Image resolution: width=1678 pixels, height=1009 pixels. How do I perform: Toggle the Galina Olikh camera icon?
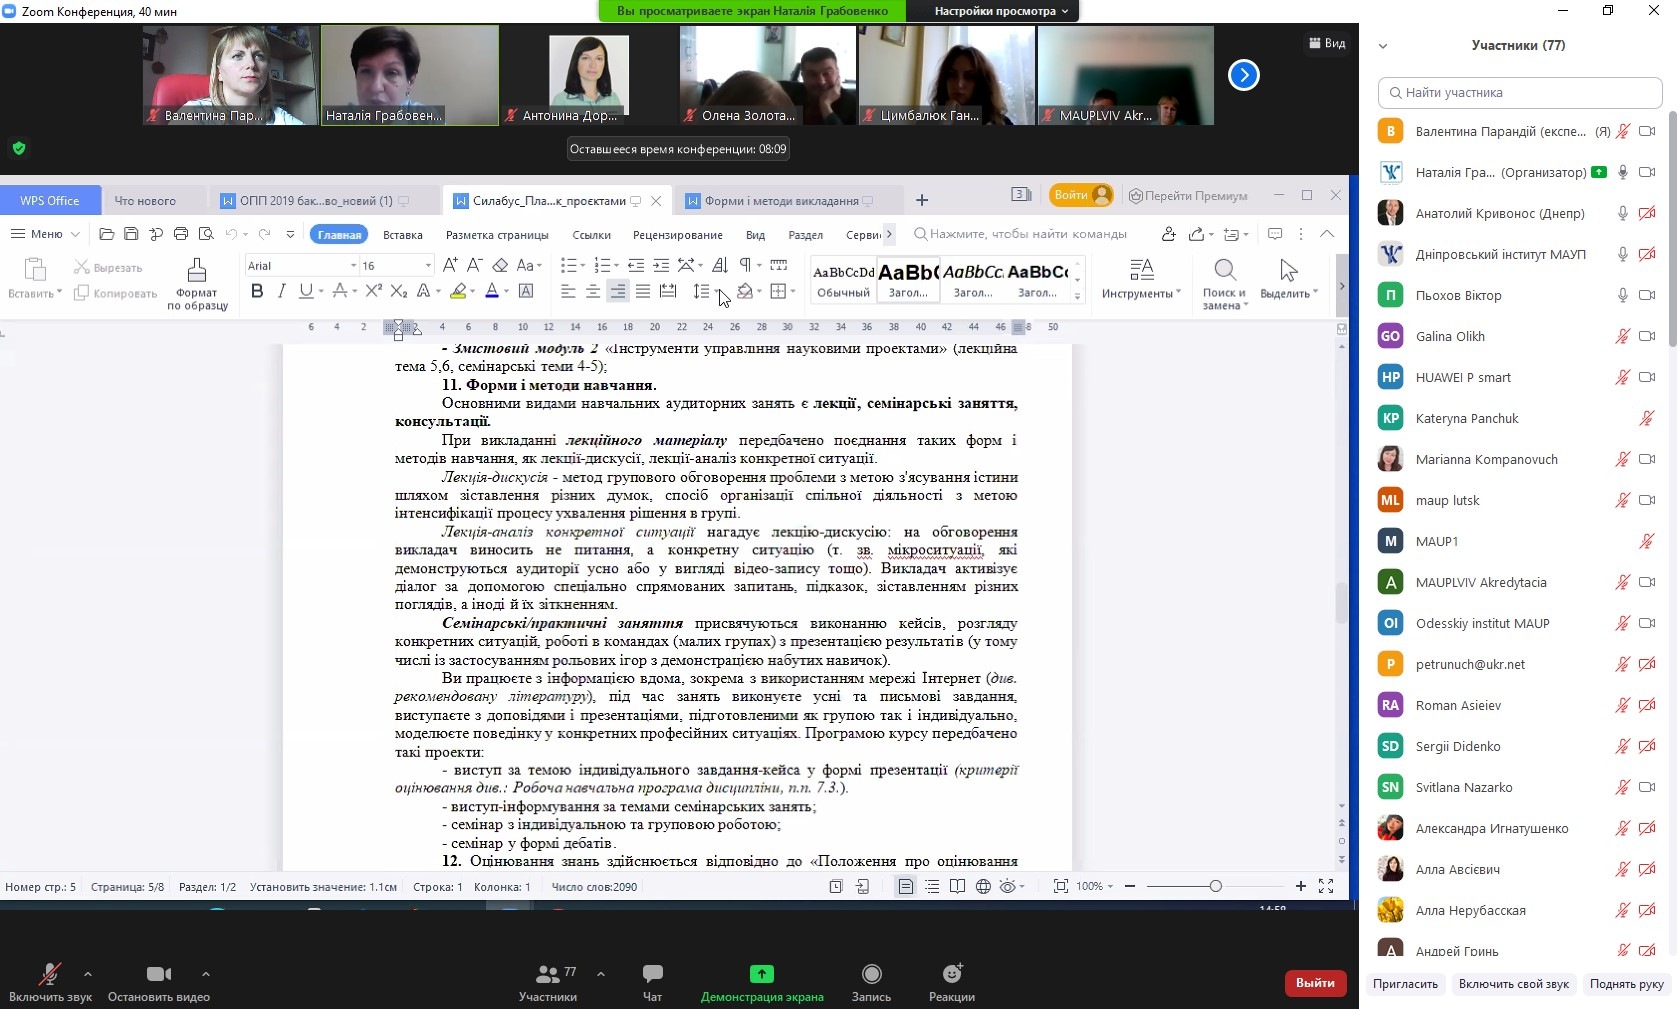1647,336
